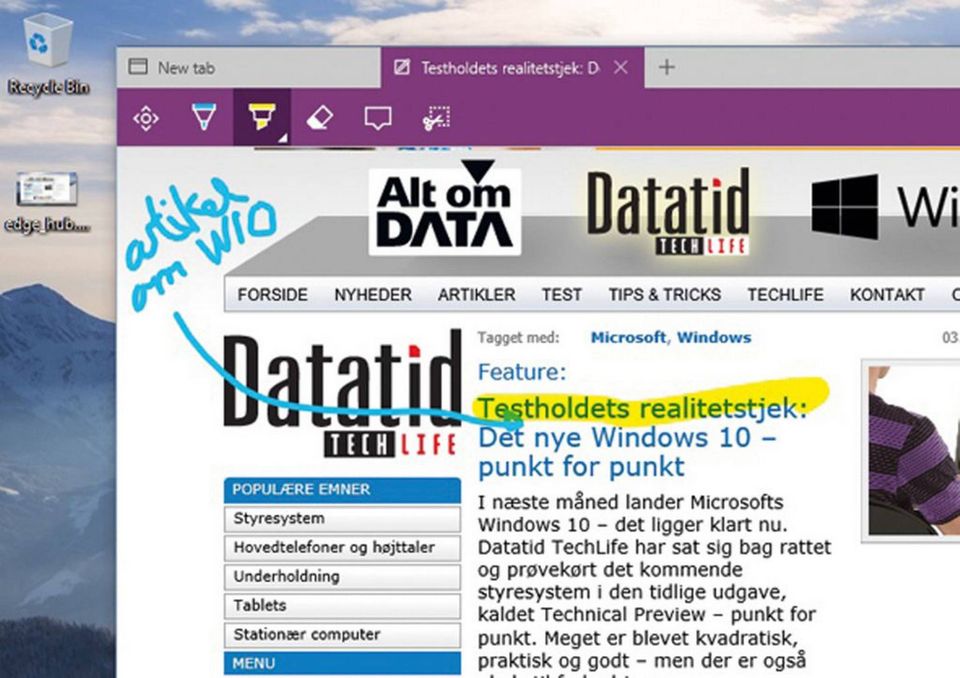Click the Windows tag link

click(713, 338)
